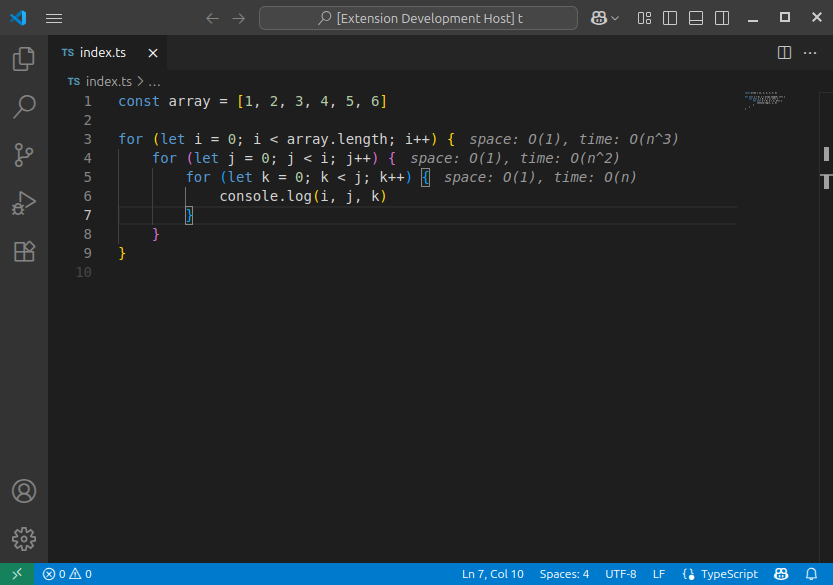Open the remote window indicator
Image resolution: width=833 pixels, height=585 pixels.
coord(17,574)
